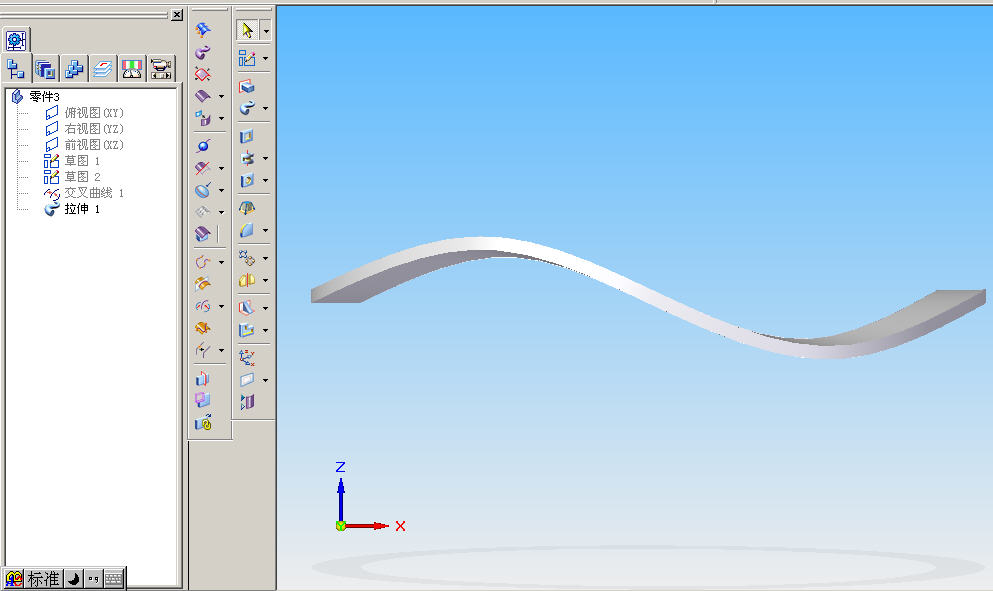The width and height of the screenshot is (993, 591).
Task: Open Hole tool flyout arrow
Action: click(265, 181)
